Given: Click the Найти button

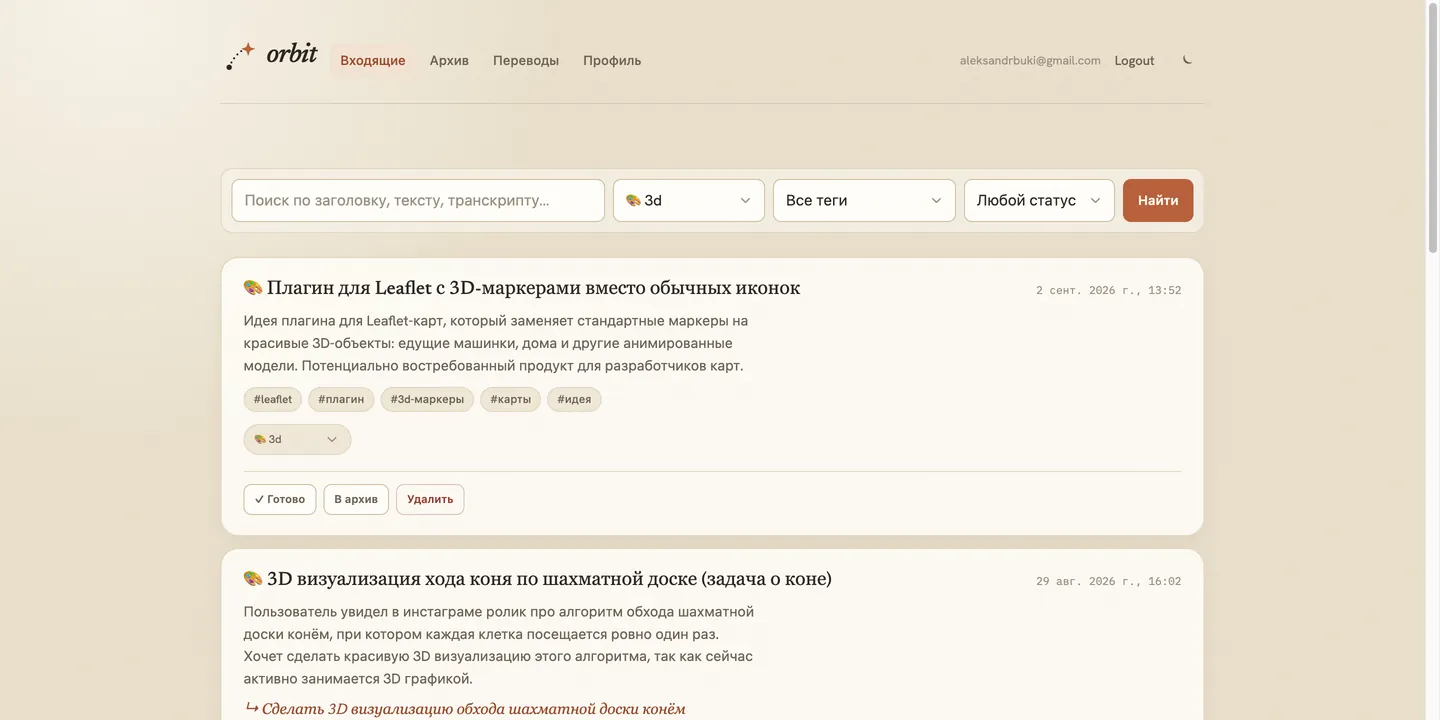Looking at the screenshot, I should coord(1158,200).
